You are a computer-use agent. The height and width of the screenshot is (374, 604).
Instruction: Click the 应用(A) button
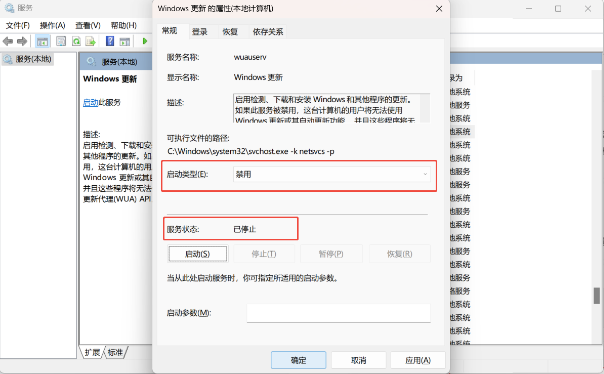point(418,360)
